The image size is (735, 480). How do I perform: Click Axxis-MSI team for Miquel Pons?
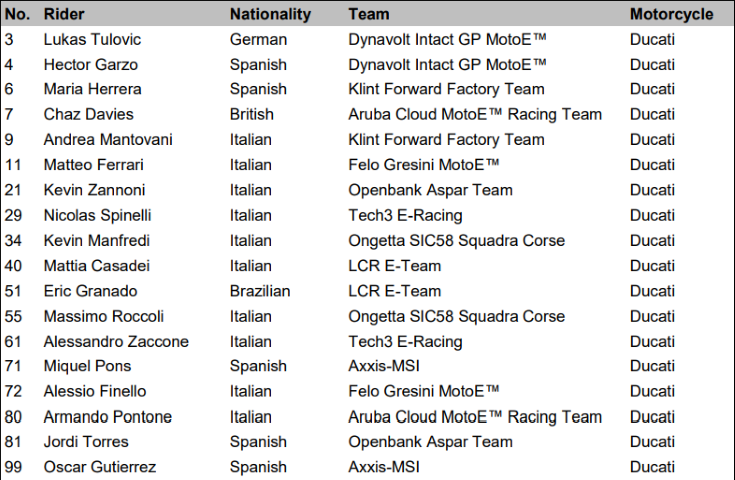coord(383,366)
